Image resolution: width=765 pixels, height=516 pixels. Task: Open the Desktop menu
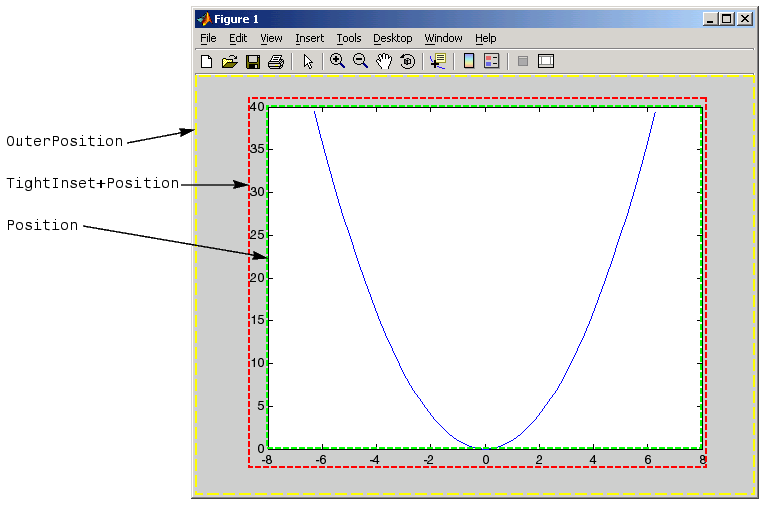coord(393,38)
